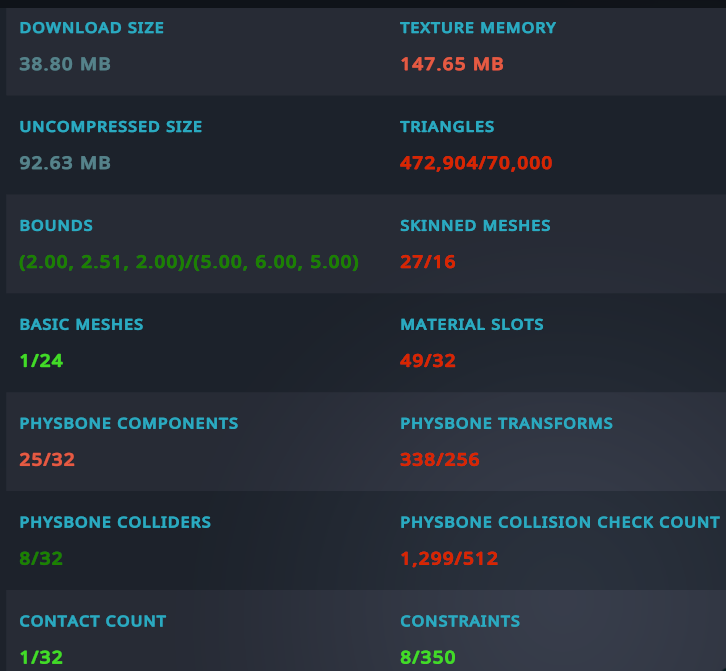Click the Skinned Meshes label
This screenshot has width=726, height=671.
(x=475, y=226)
